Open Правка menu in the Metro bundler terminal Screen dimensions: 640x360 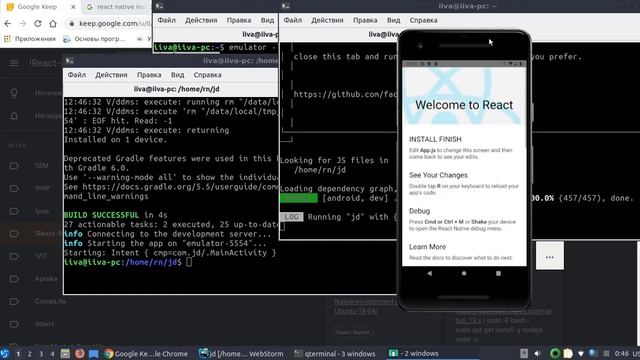[365, 20]
